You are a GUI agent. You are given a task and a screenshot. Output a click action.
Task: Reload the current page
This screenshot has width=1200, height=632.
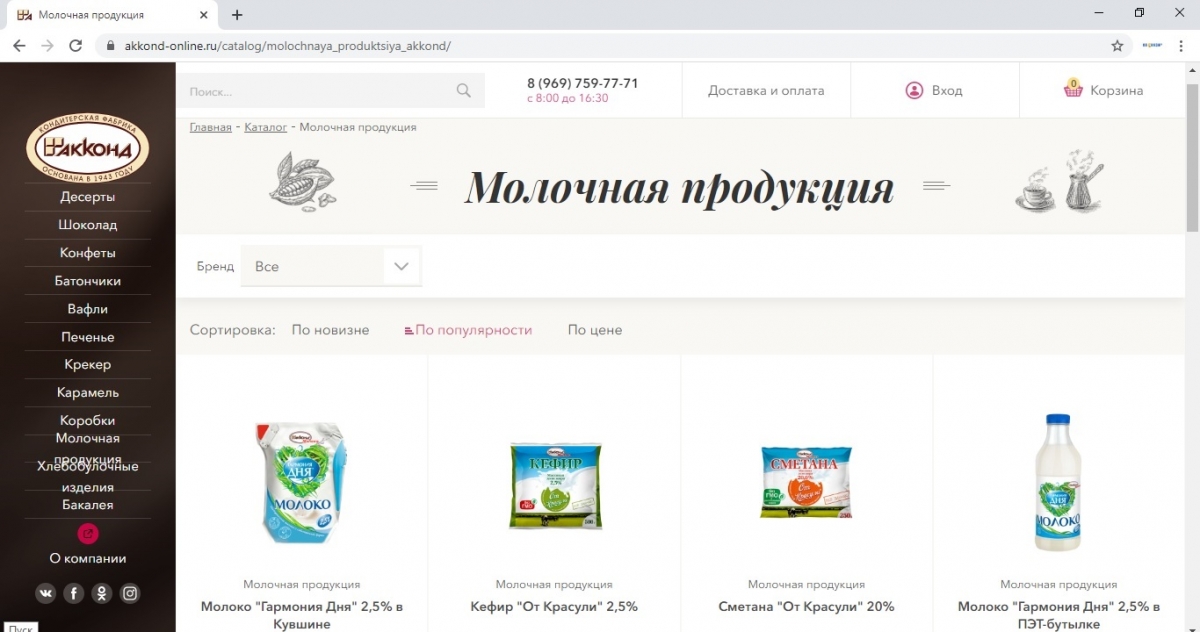[x=75, y=46]
